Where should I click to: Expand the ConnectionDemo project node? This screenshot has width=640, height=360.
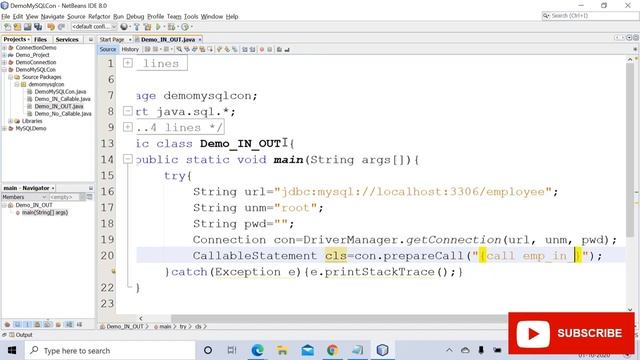[x=4, y=48]
